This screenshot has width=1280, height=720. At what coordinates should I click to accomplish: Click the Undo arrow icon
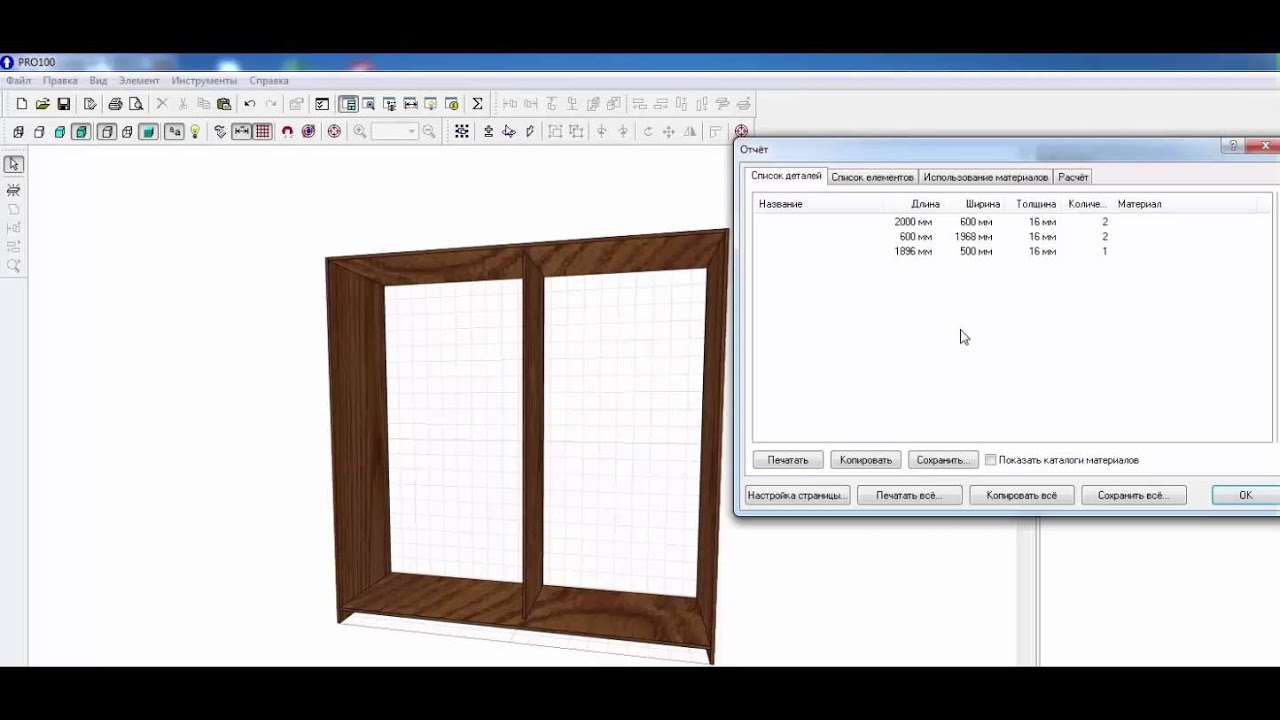click(x=250, y=104)
